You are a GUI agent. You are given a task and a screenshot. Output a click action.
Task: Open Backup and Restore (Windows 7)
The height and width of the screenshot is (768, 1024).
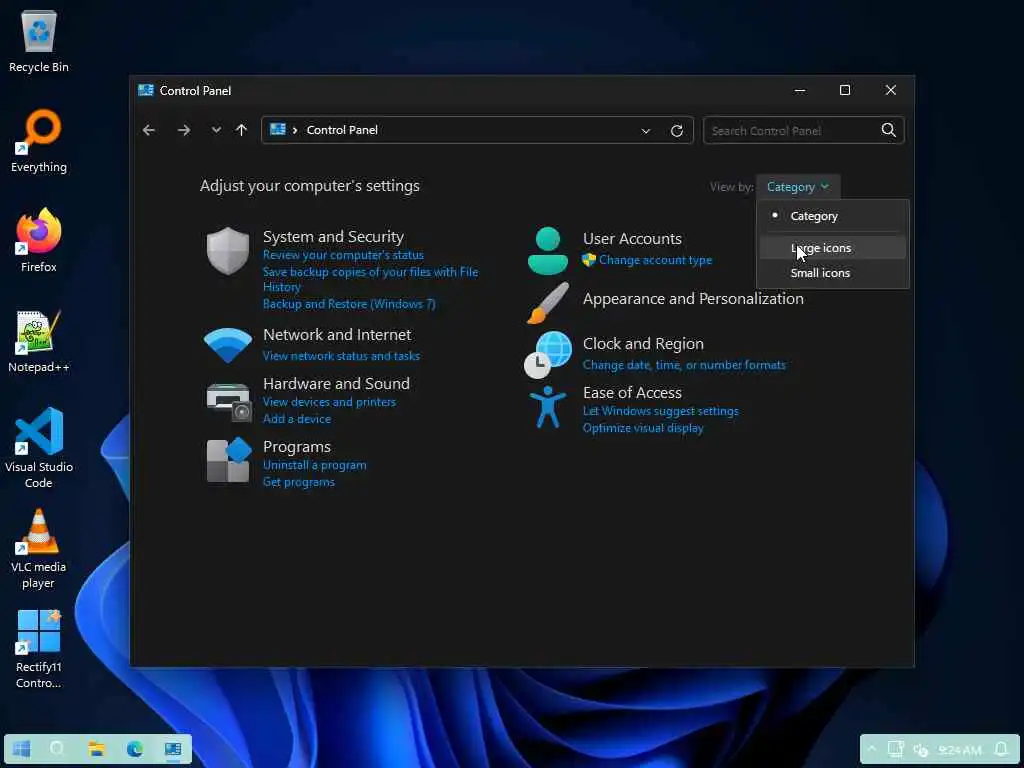tap(349, 304)
